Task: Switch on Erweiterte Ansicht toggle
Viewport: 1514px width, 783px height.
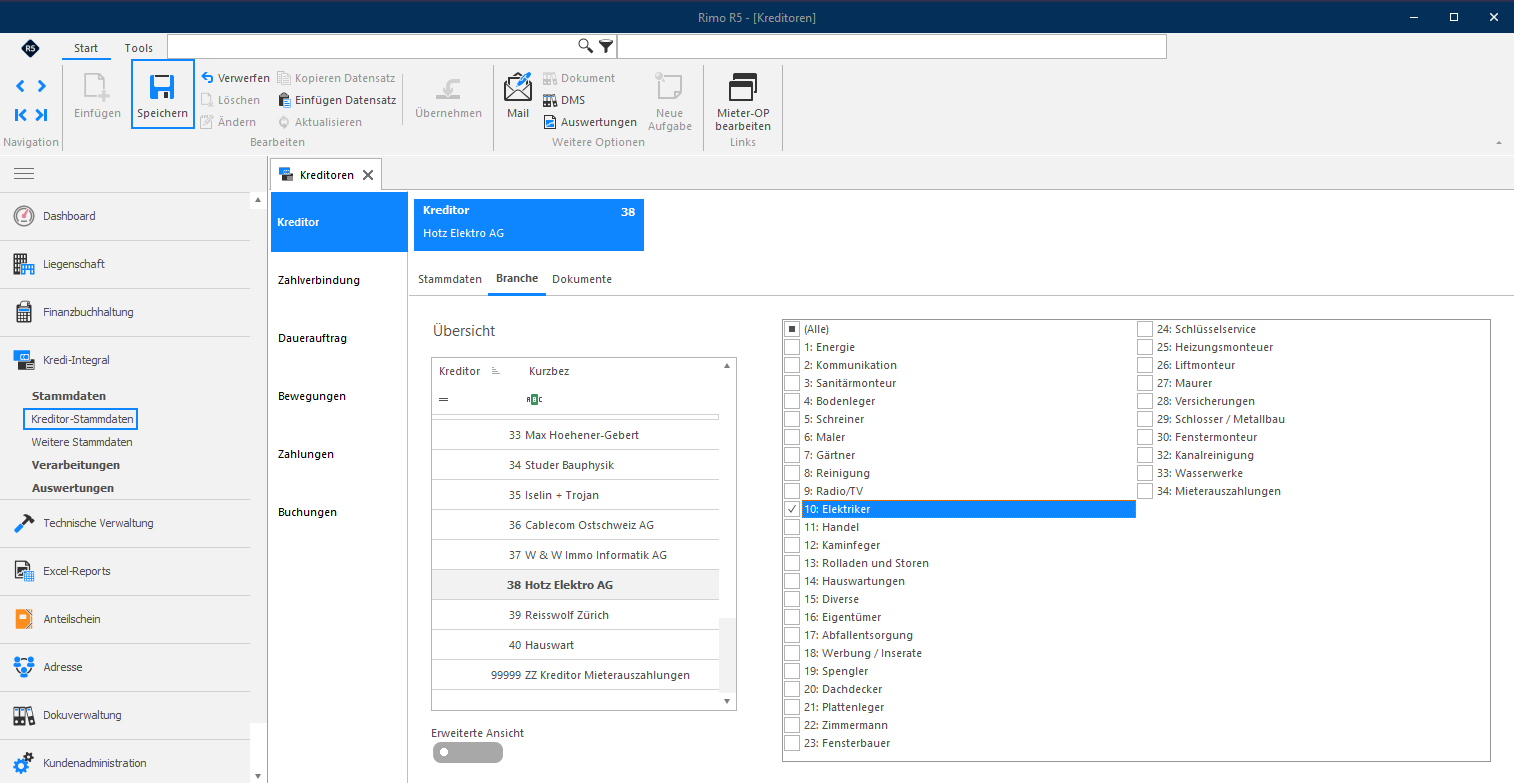Action: (x=468, y=753)
